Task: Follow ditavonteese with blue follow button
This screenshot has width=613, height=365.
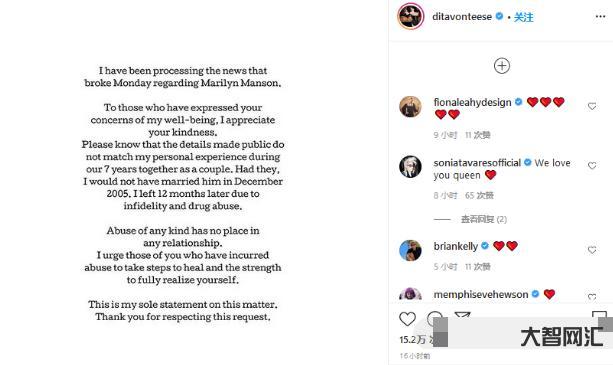Action: 523,17
